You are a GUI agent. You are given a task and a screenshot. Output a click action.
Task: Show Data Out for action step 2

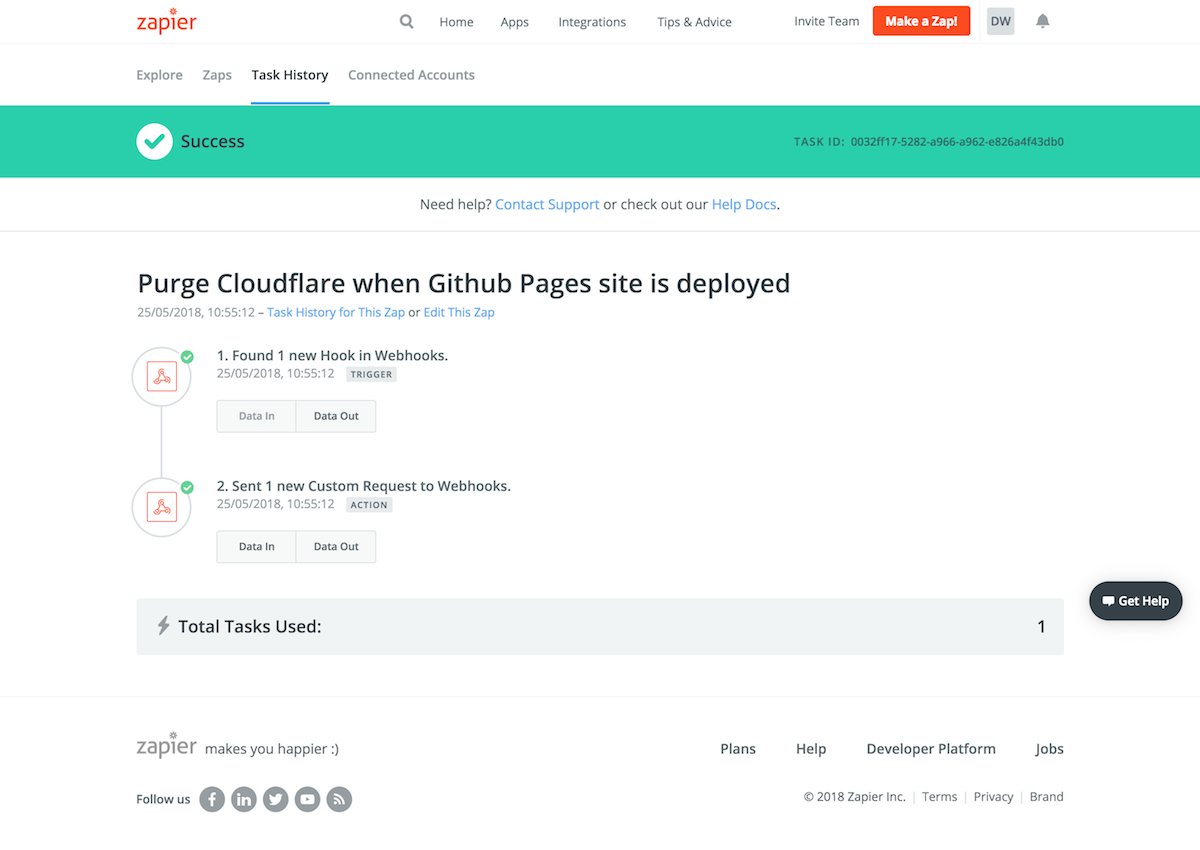coord(336,547)
